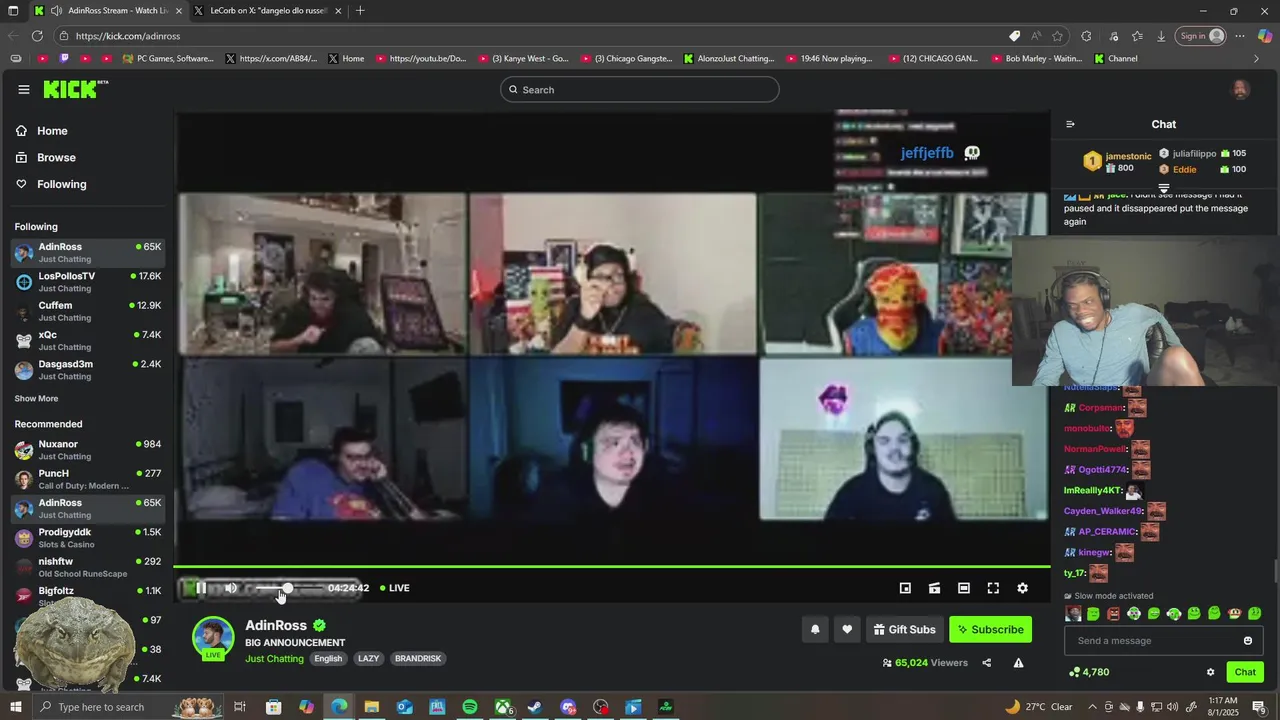This screenshot has height=720, width=1280.
Task: Open Steam from the Windows taskbar
Action: 535,707
